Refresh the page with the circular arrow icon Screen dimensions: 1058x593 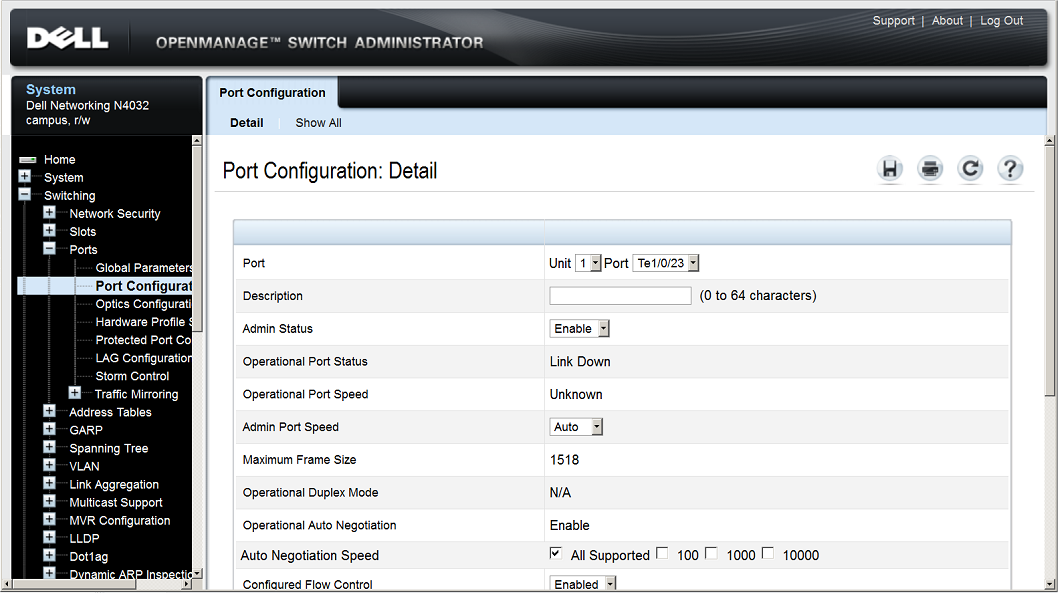(970, 169)
